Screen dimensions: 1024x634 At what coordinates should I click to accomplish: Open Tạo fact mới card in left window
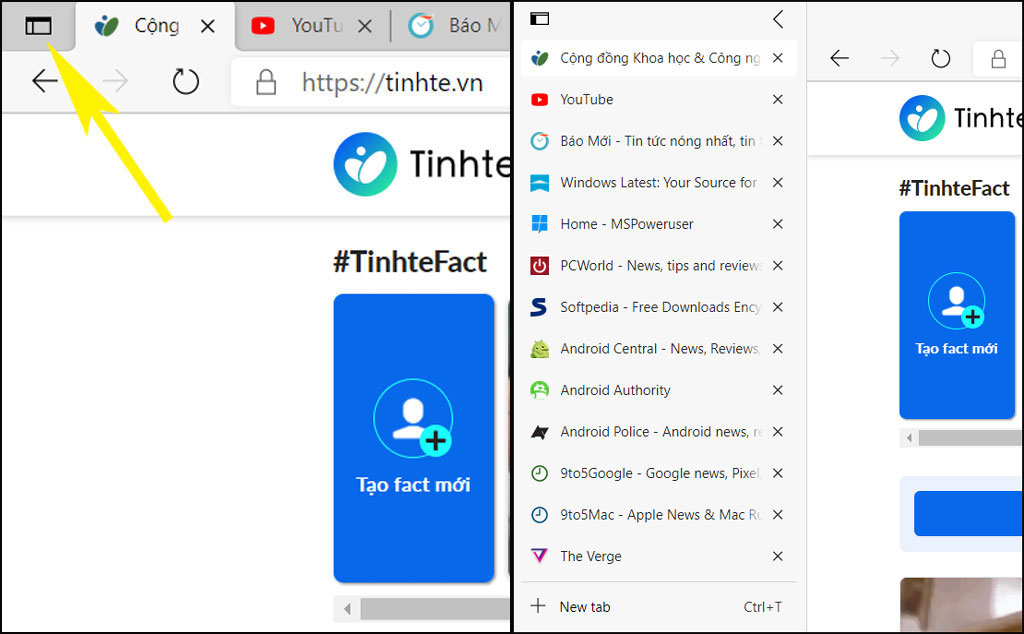point(413,437)
